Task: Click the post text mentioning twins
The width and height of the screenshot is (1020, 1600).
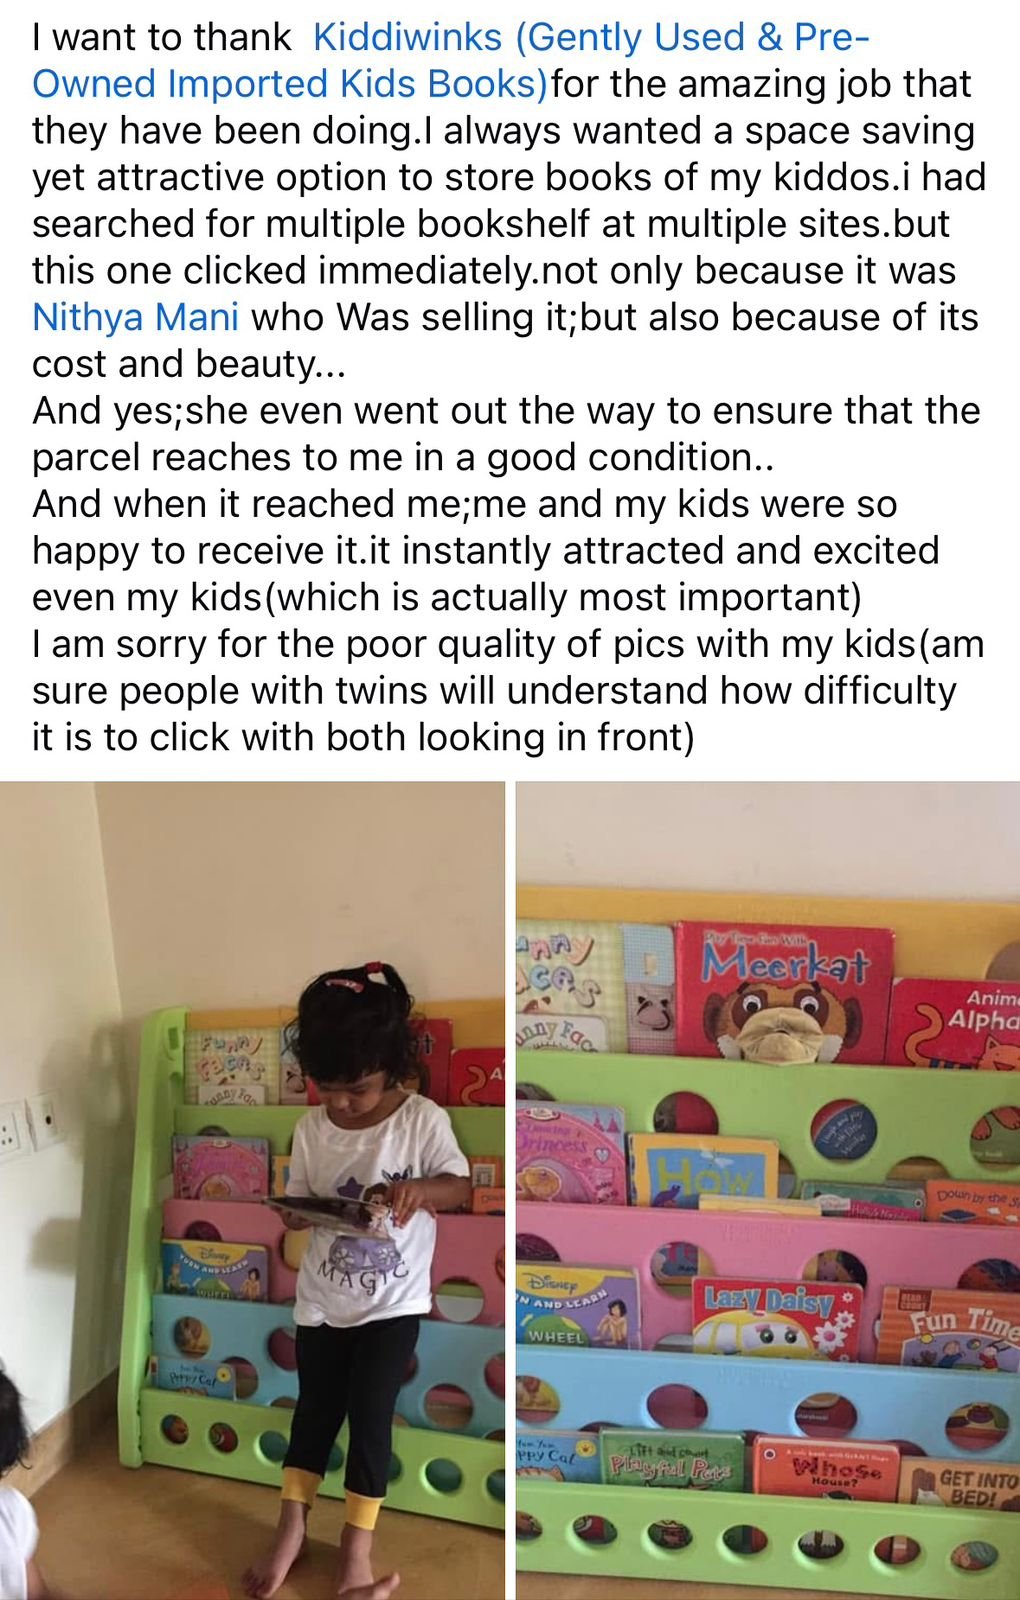Action: click(x=494, y=691)
